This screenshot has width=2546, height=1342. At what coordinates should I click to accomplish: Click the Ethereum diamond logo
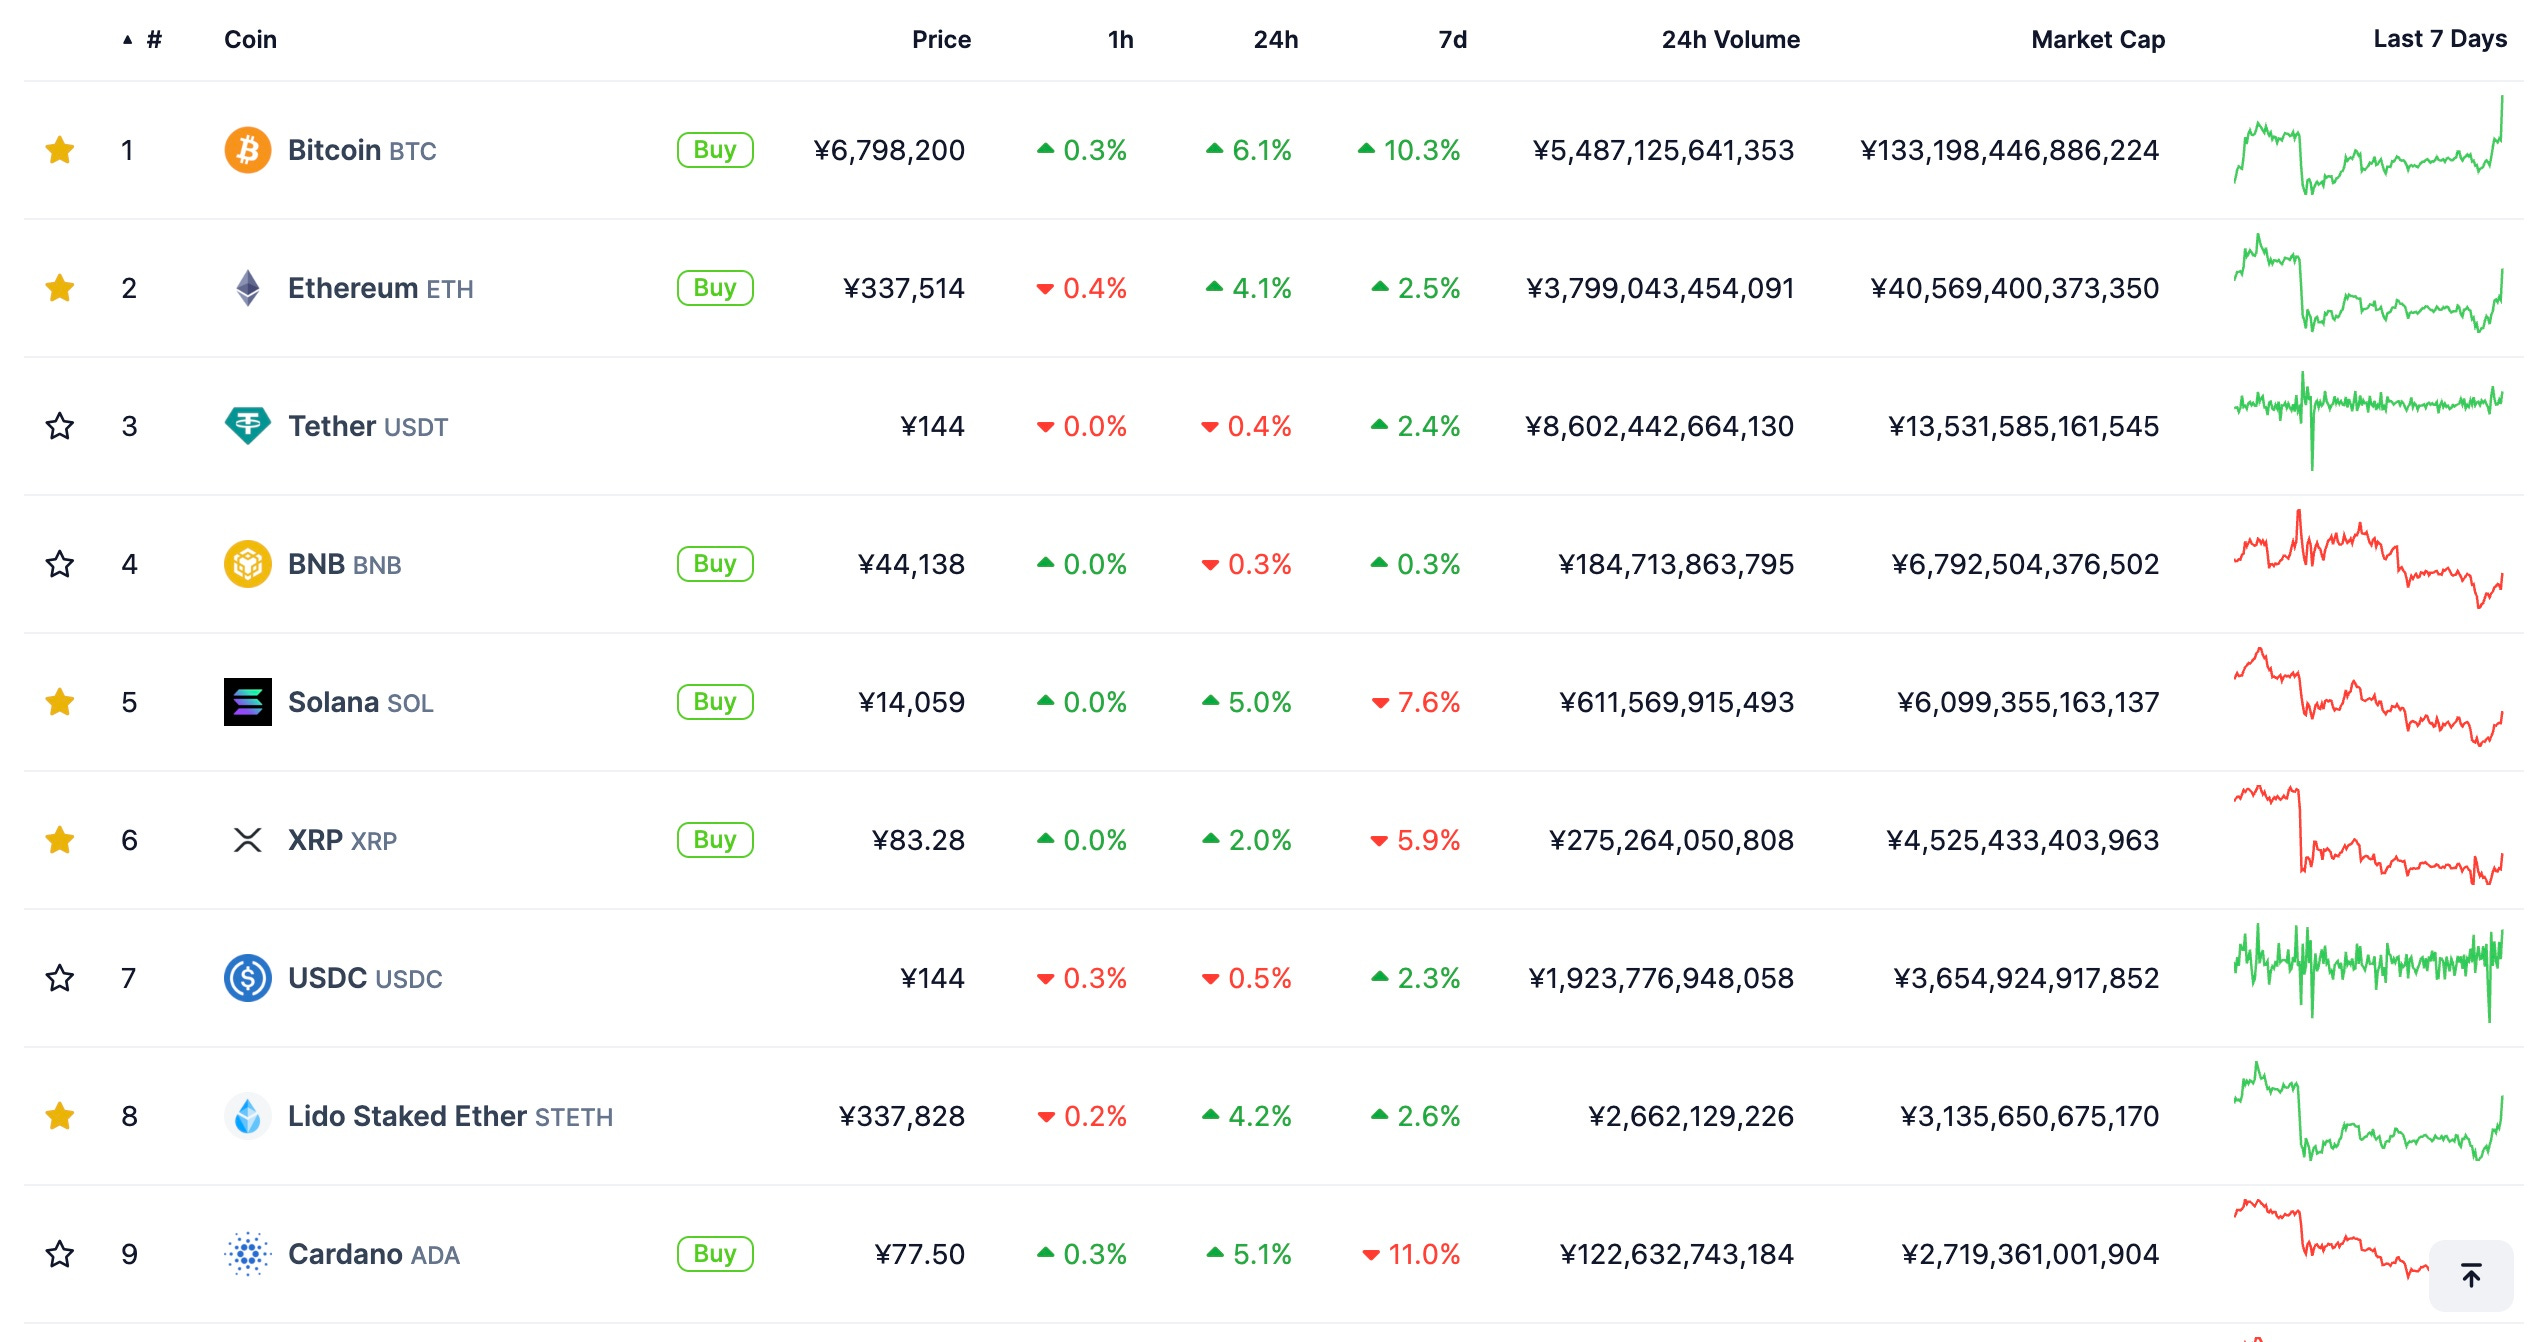248,288
